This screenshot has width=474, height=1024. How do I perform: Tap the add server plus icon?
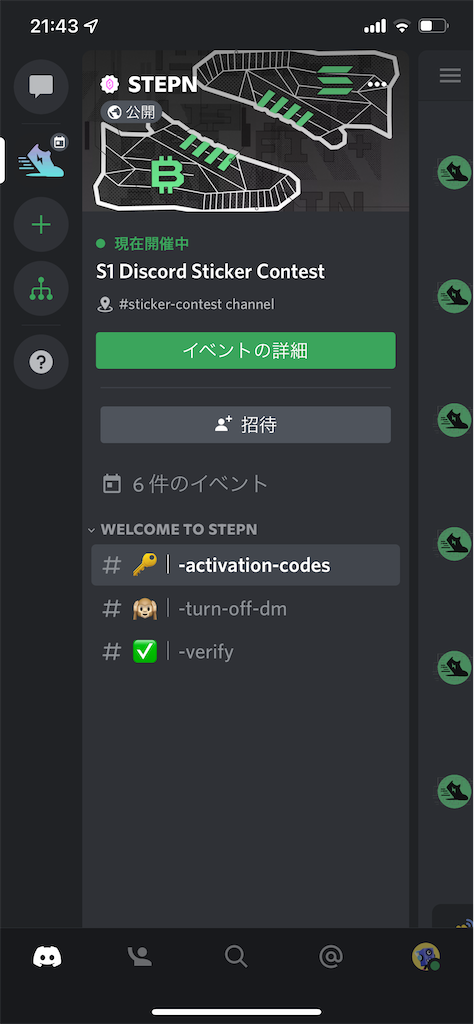[x=41, y=225]
